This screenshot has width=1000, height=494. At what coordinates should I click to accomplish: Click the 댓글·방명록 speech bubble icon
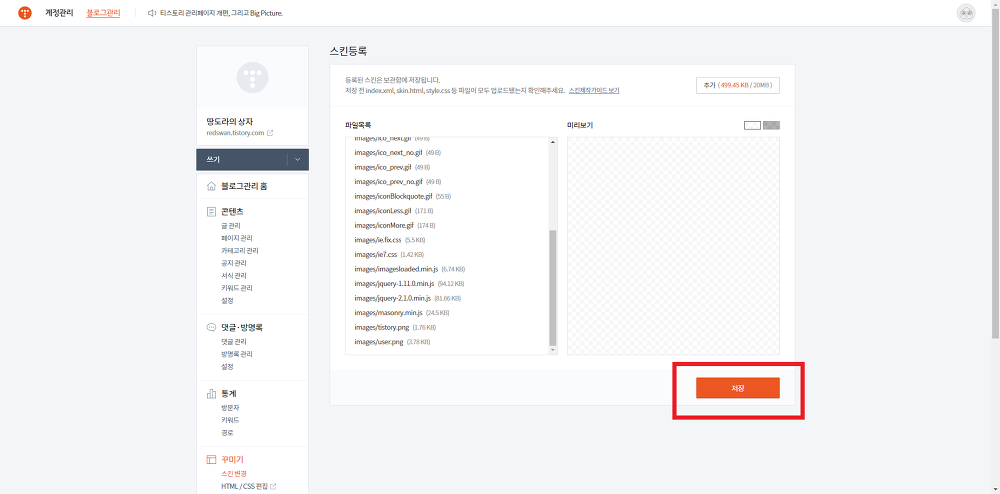(211, 328)
